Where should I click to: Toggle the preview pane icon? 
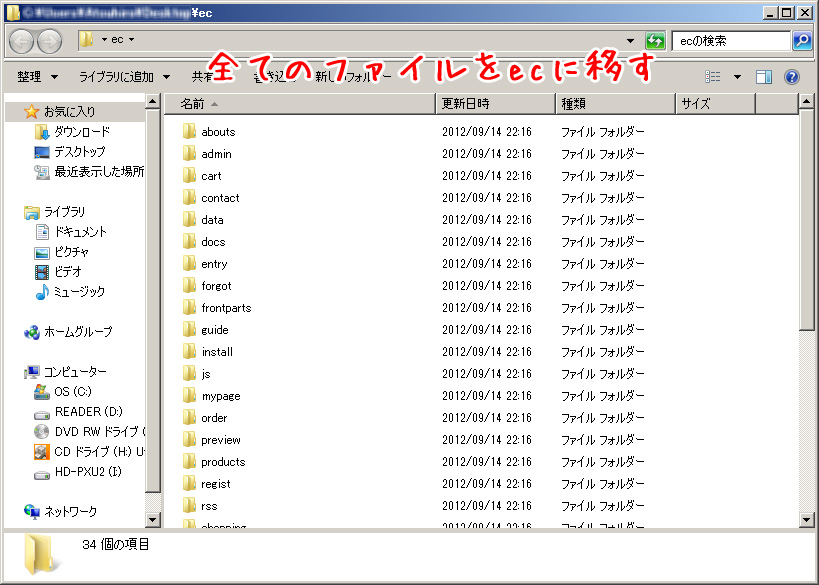[764, 77]
